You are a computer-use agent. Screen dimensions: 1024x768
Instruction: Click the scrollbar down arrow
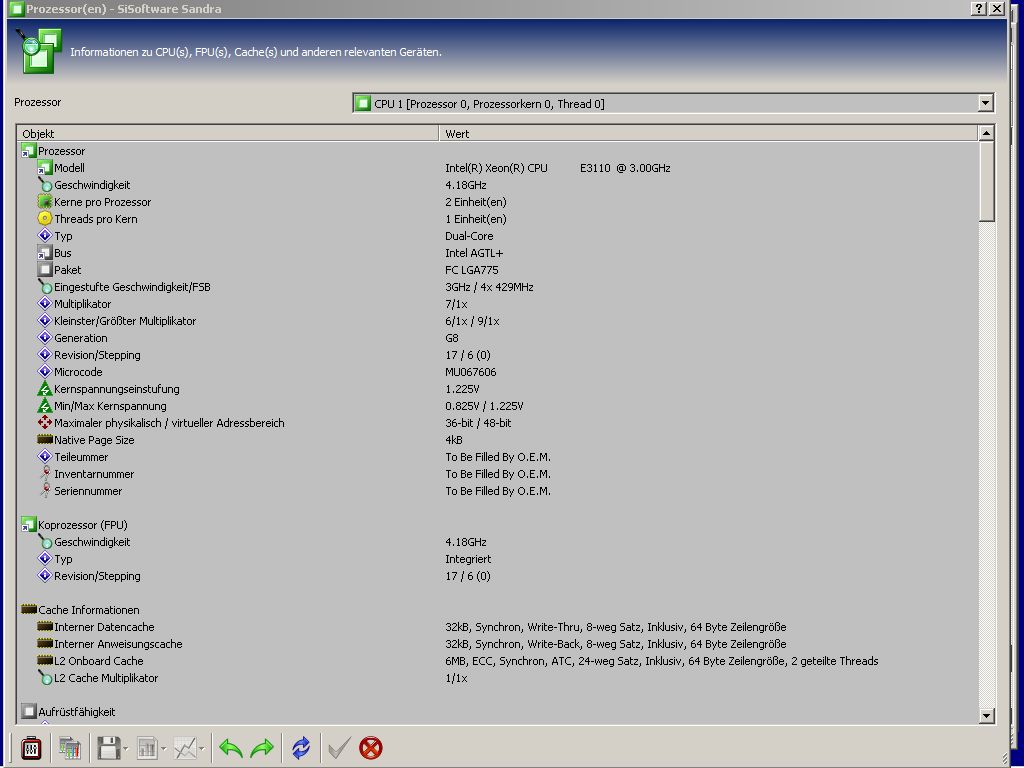[x=986, y=716]
